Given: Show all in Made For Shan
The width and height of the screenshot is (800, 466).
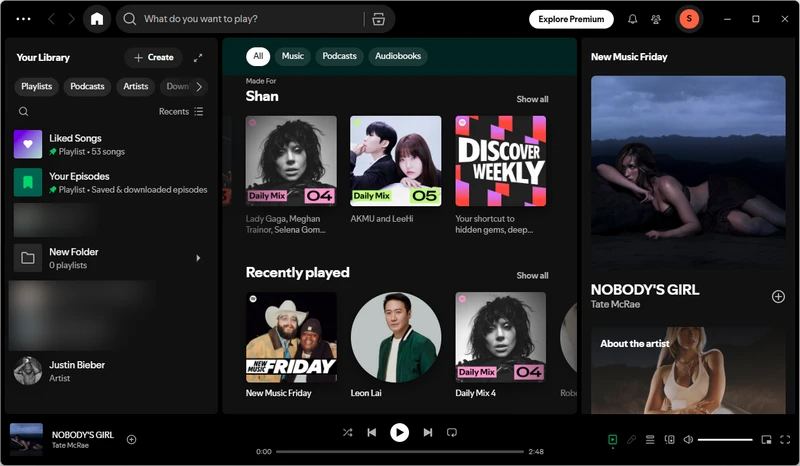Looking at the screenshot, I should pos(532,99).
